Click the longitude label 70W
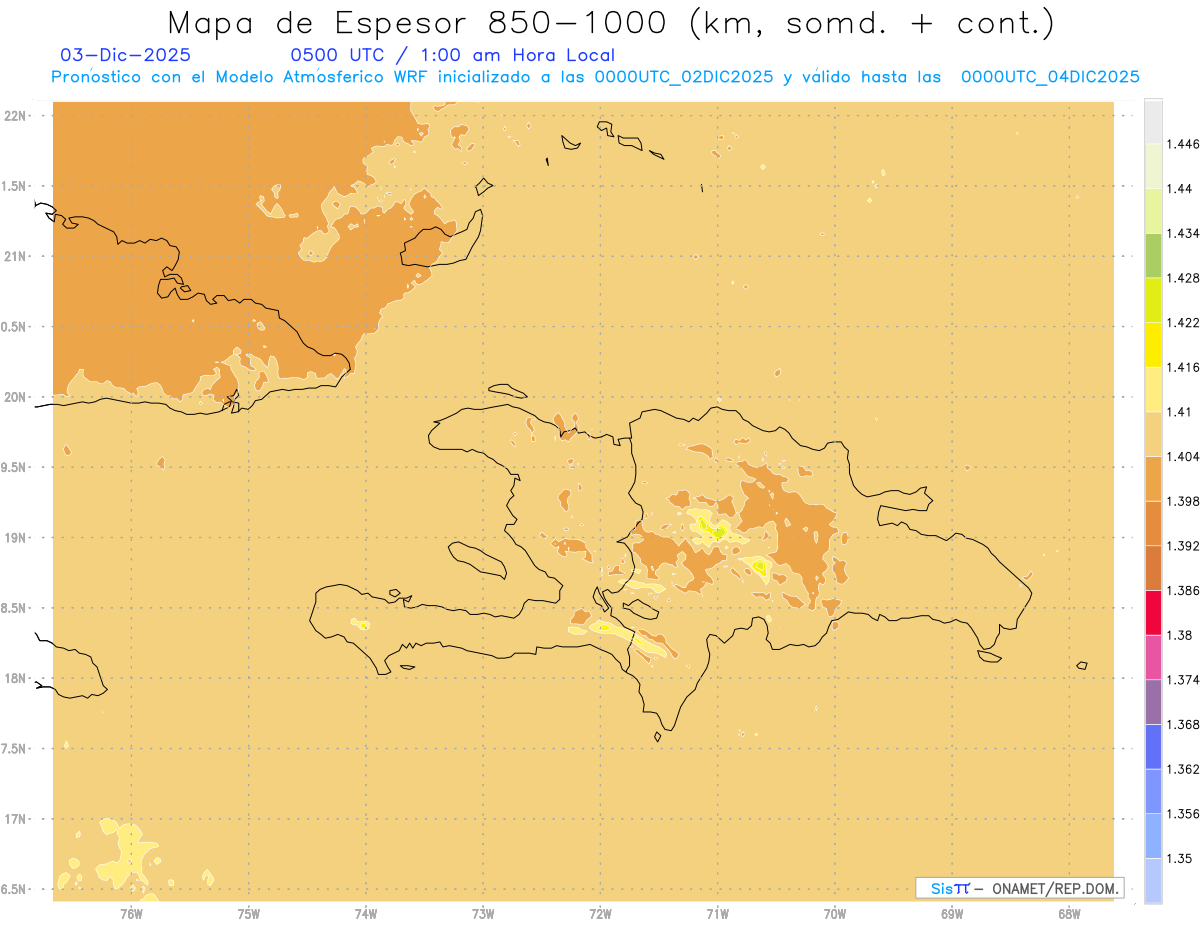 [x=834, y=913]
